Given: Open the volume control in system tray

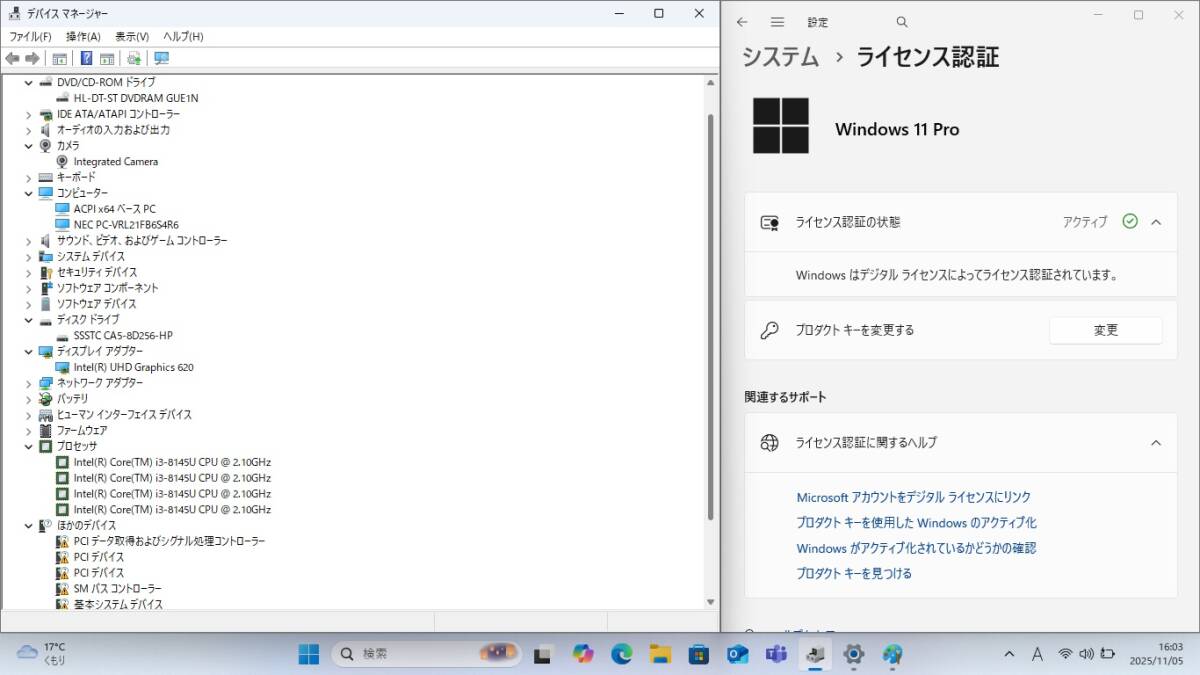Looking at the screenshot, I should click(x=1086, y=654).
